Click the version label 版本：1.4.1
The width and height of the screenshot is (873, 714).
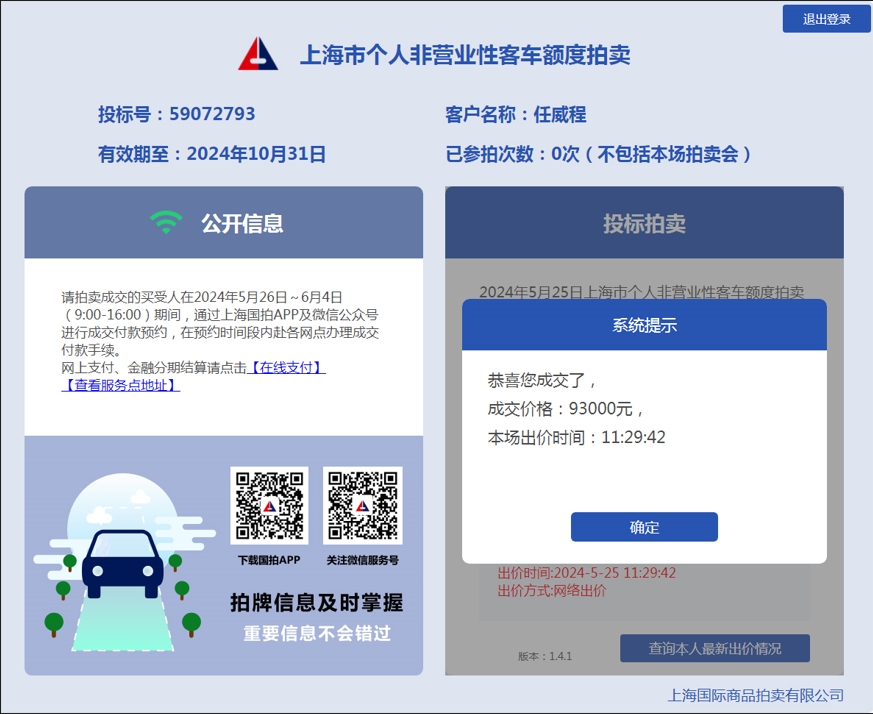(x=545, y=656)
